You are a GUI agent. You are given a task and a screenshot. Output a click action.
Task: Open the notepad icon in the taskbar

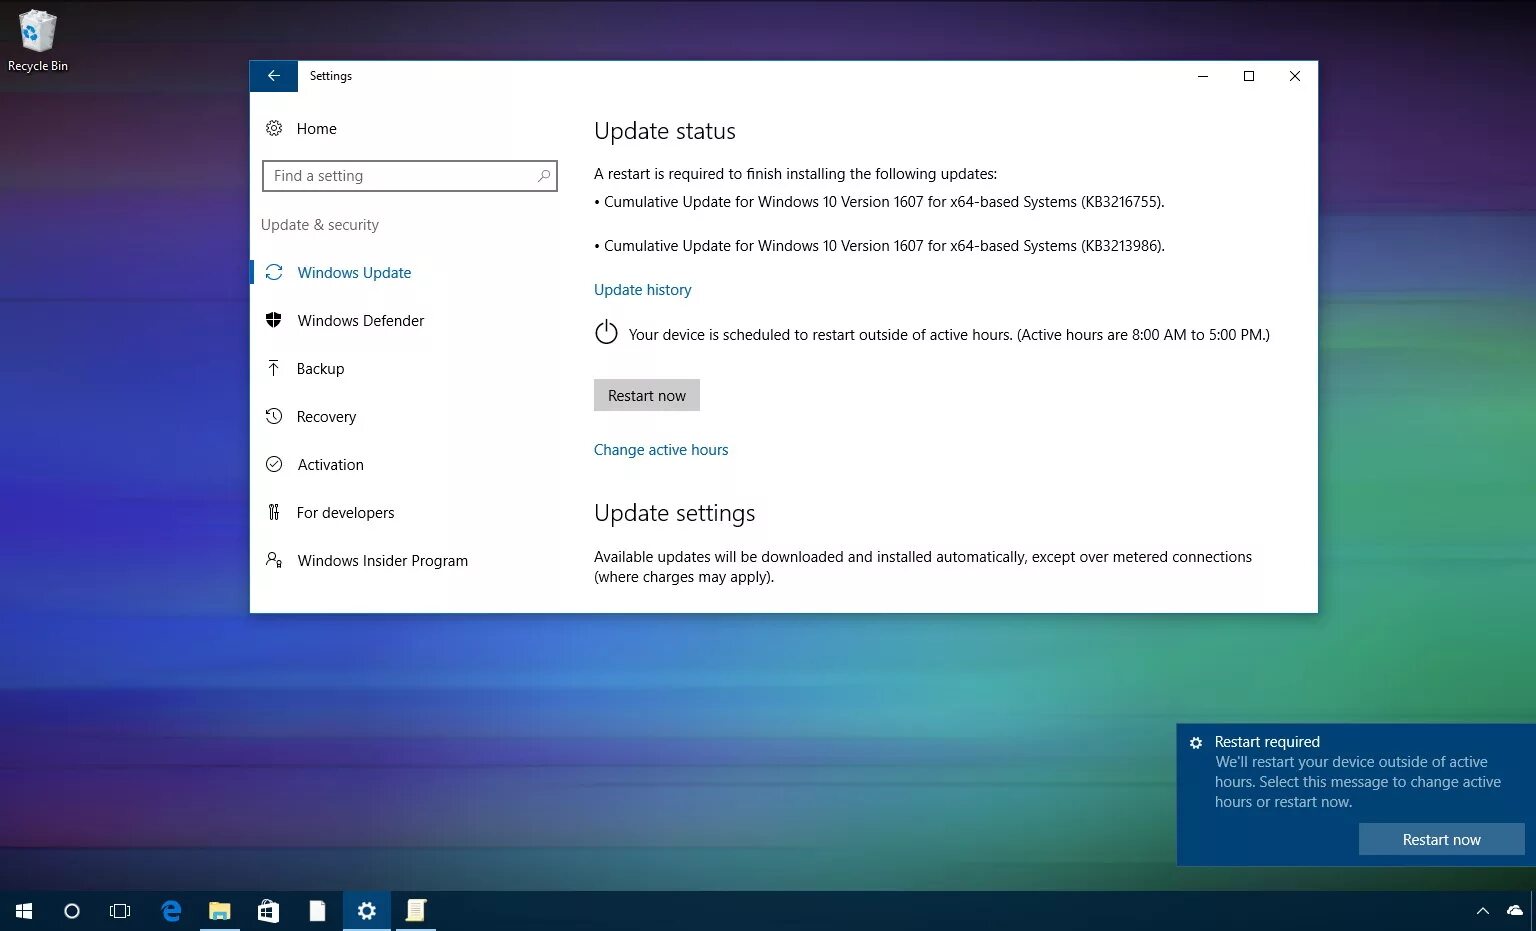click(416, 911)
